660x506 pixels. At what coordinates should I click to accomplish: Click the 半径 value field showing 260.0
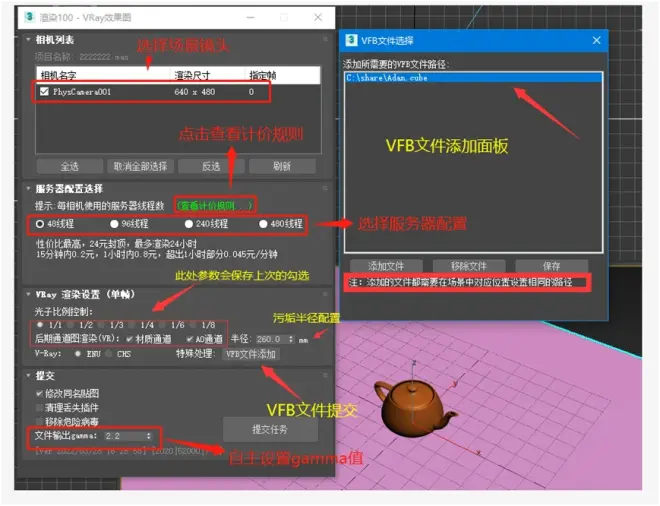[271, 339]
